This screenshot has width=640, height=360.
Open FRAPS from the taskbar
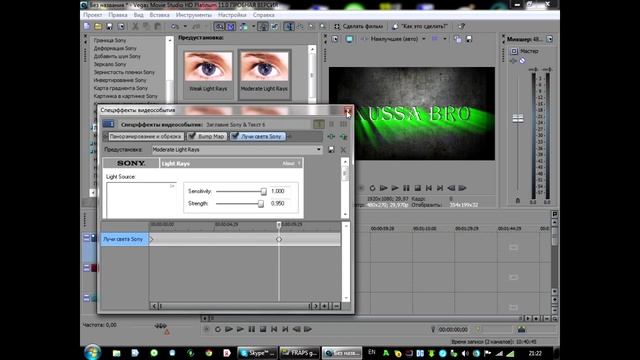300,353
